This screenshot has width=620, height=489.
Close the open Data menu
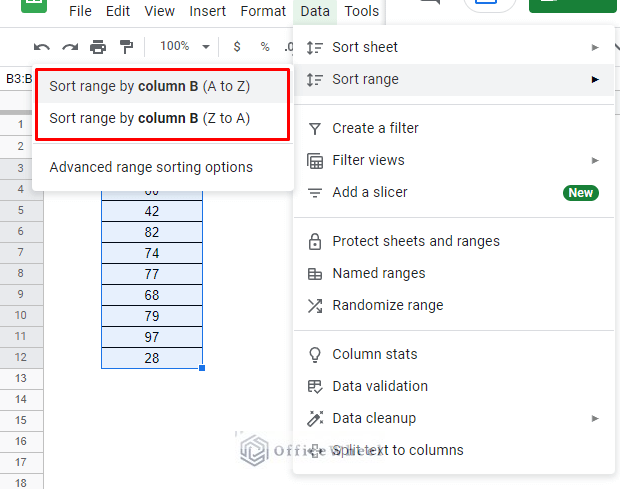coord(315,11)
